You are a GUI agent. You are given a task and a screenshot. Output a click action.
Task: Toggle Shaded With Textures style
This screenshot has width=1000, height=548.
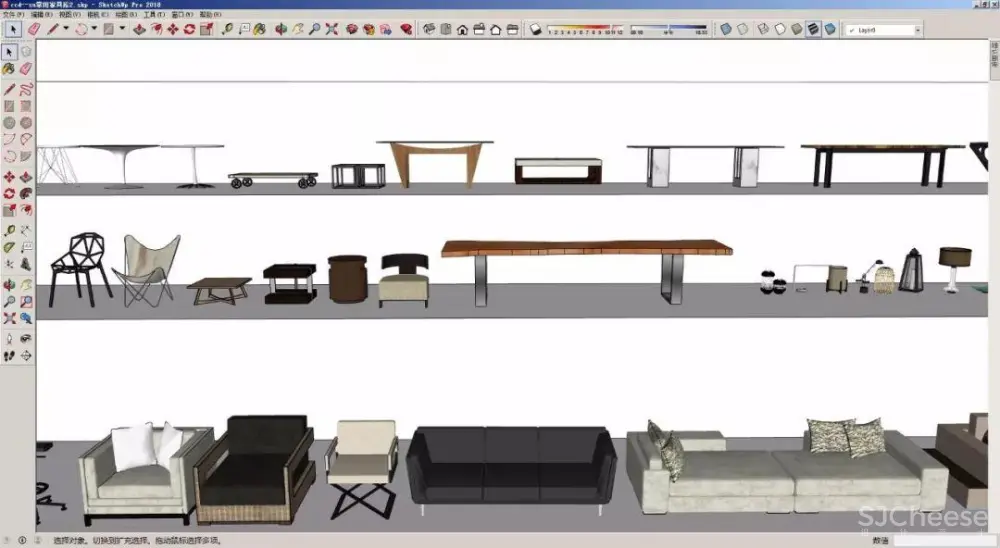[813, 29]
